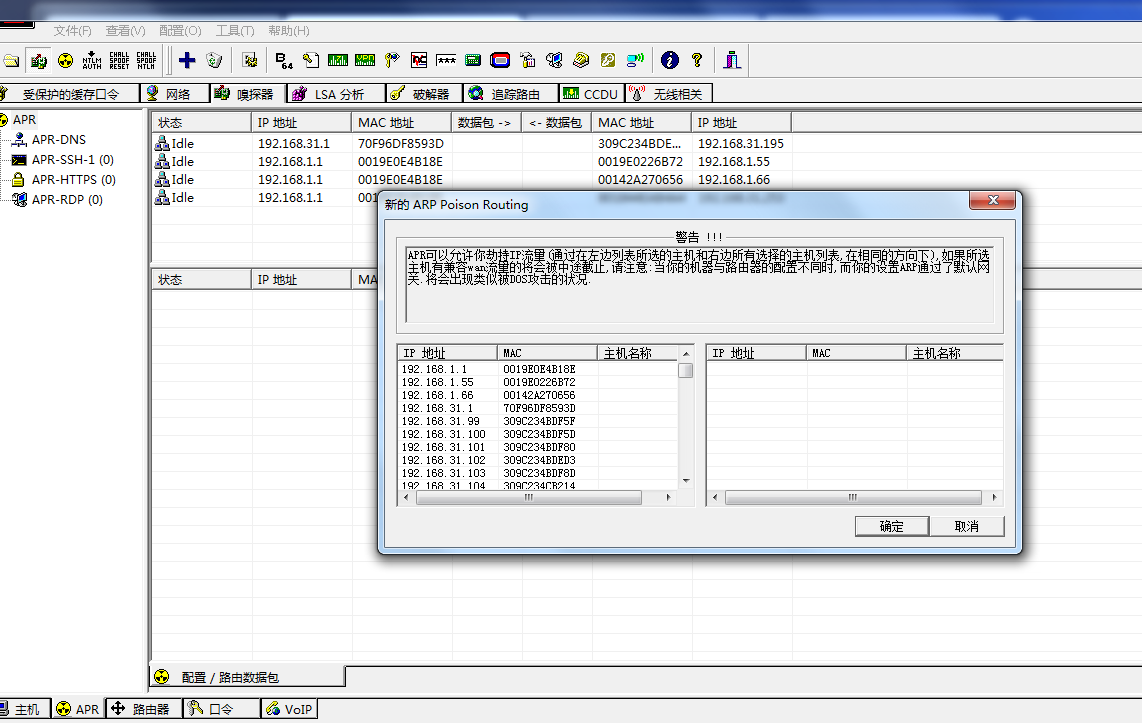The image size is (1142, 723).
Task: Click the Start/Stop Sniffer network card icon
Action: coord(39,60)
